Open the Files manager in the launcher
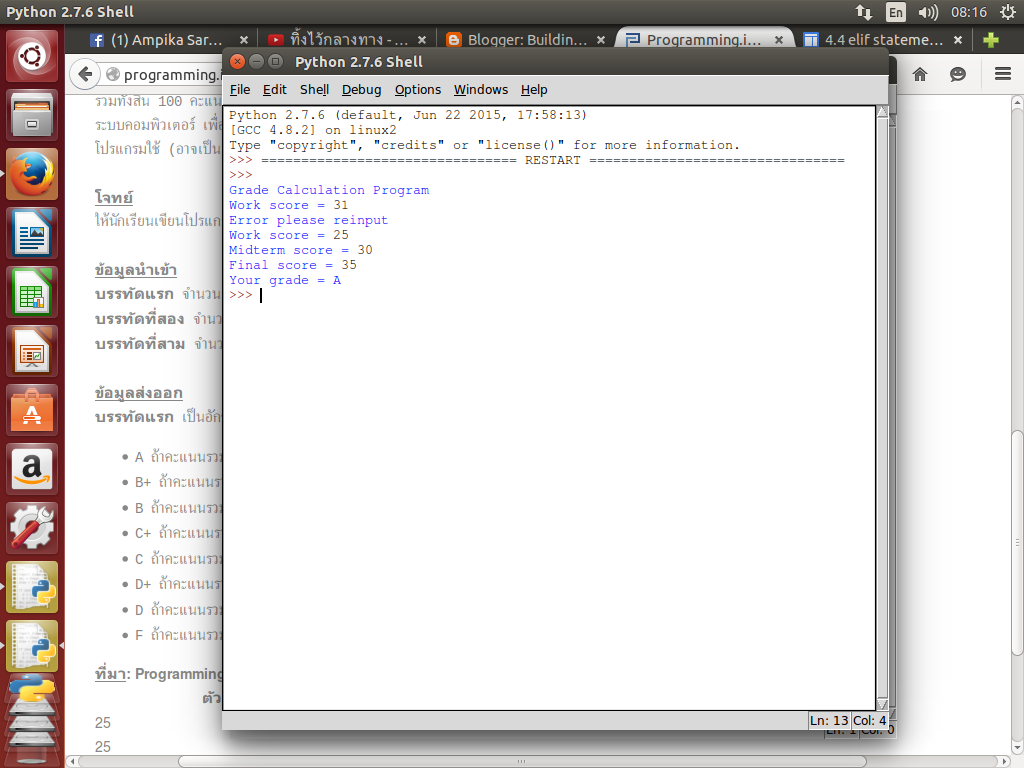Screen dimensions: 1024x768 point(32,116)
